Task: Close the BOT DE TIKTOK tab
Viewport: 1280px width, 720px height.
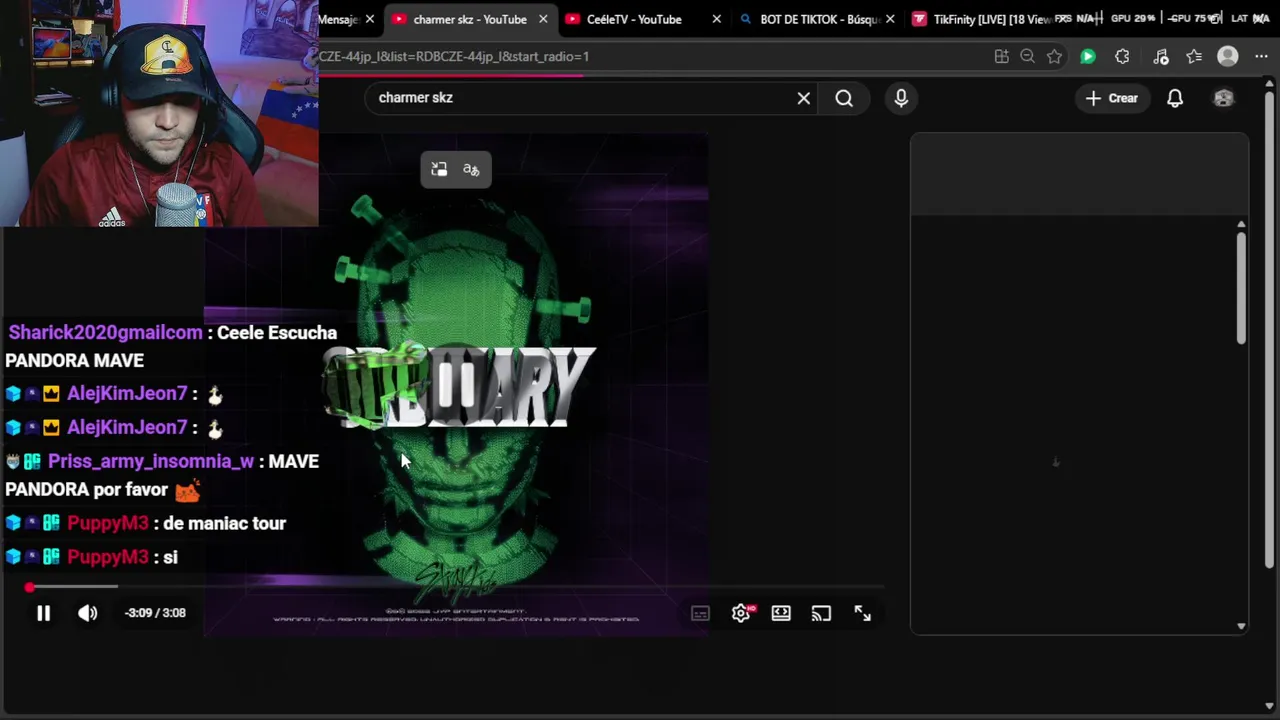Action: pyautogui.click(x=890, y=19)
